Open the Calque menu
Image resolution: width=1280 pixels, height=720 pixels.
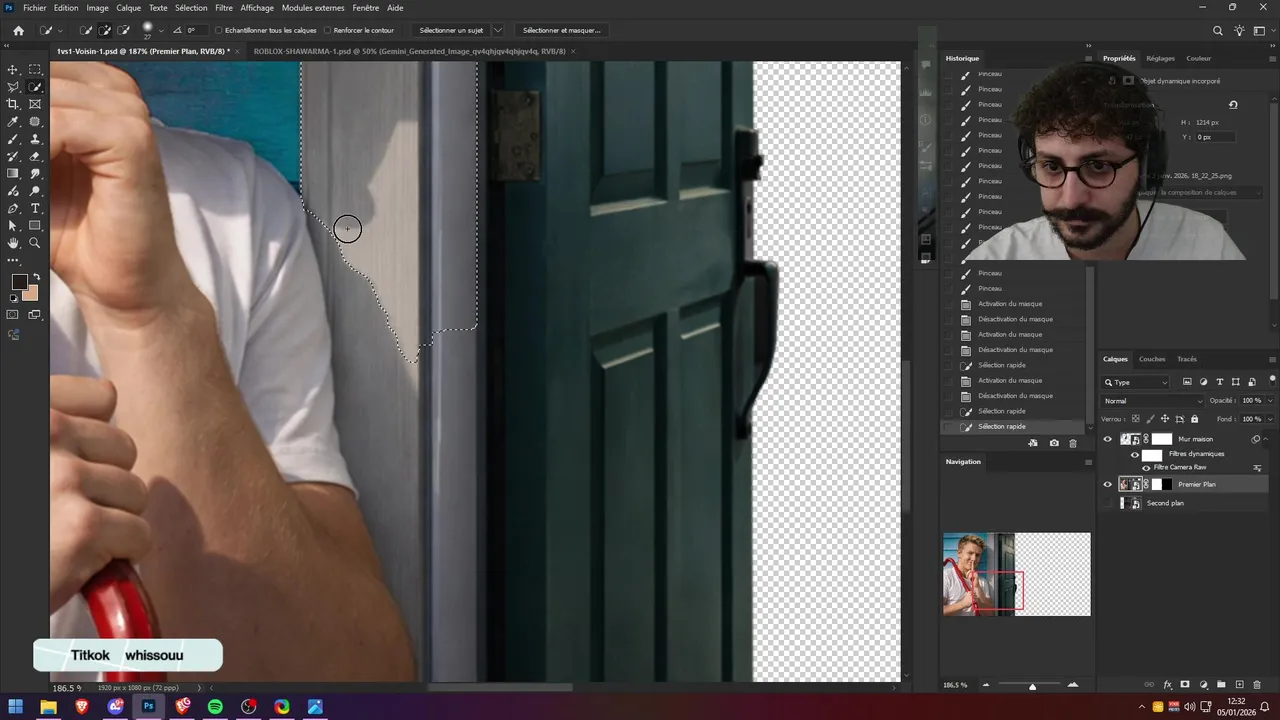pos(128,7)
